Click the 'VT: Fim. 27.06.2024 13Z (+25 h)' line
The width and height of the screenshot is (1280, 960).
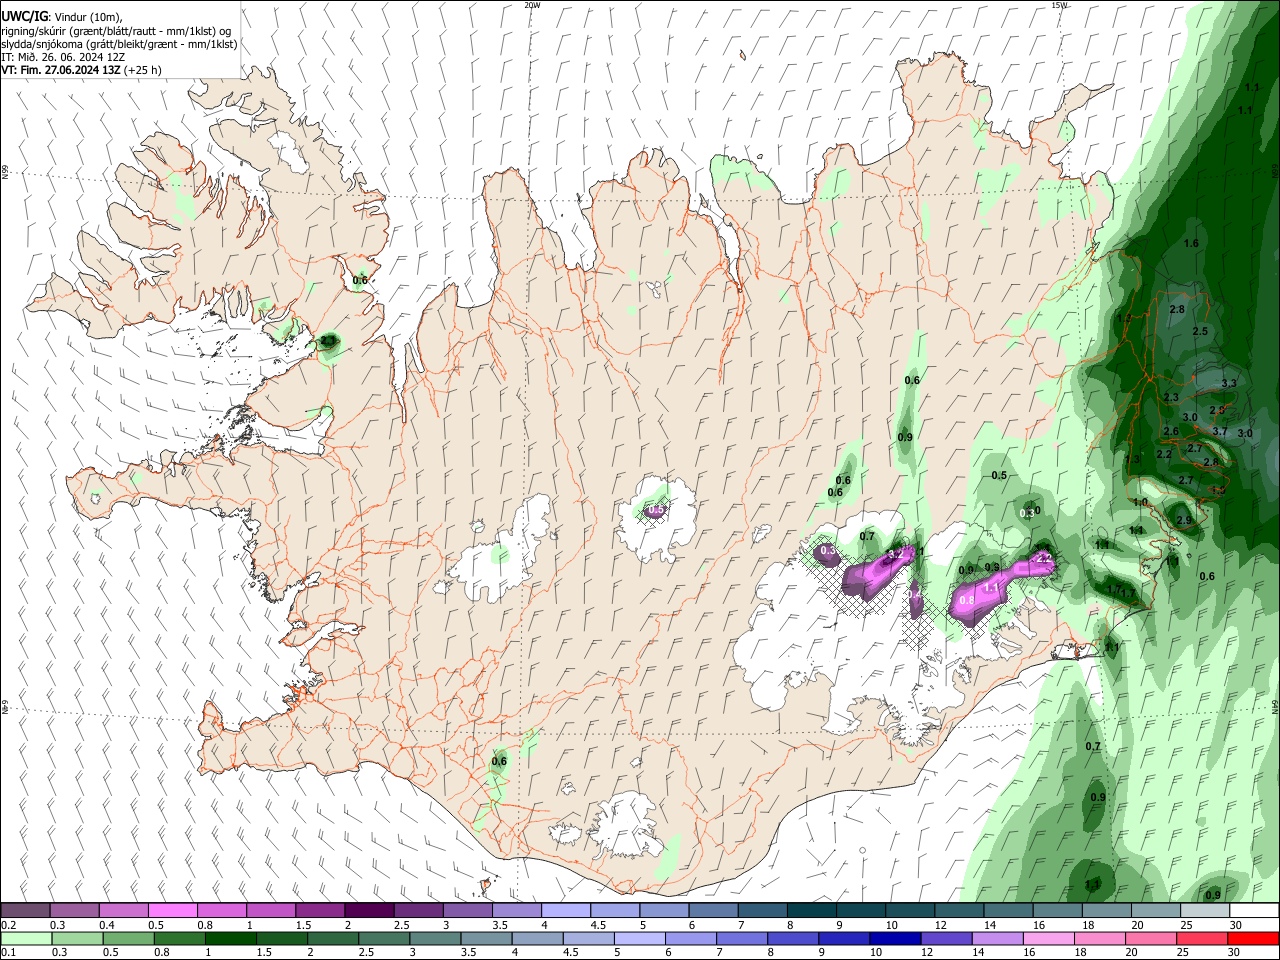point(82,70)
